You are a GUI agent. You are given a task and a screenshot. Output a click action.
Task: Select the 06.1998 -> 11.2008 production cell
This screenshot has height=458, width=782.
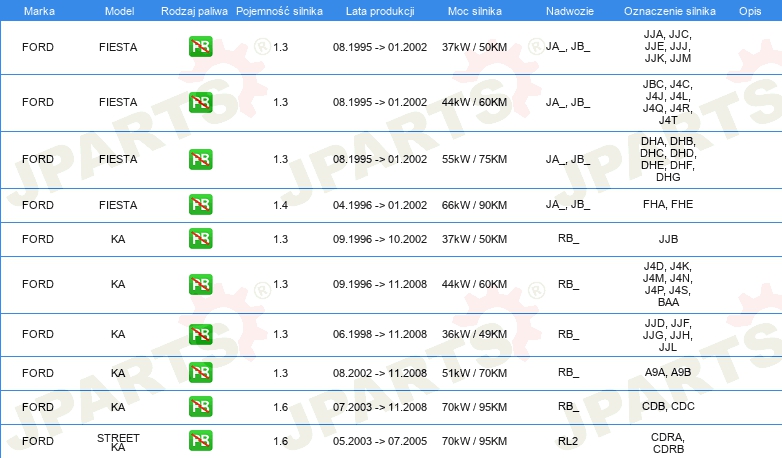[x=380, y=334]
